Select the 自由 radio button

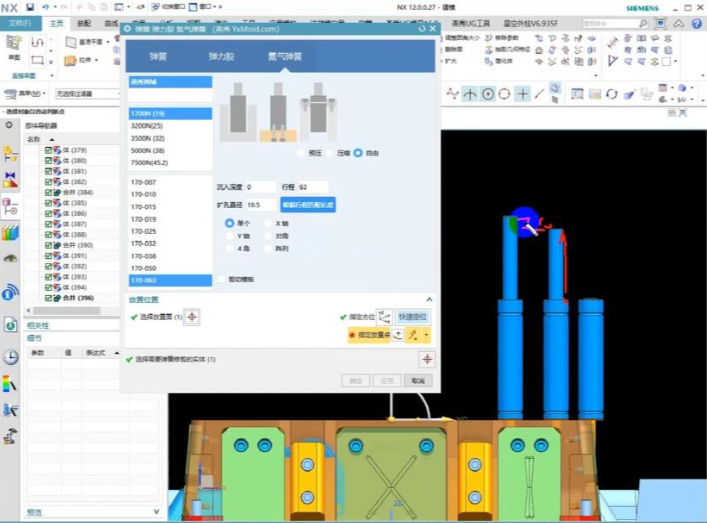pyautogui.click(x=358, y=153)
